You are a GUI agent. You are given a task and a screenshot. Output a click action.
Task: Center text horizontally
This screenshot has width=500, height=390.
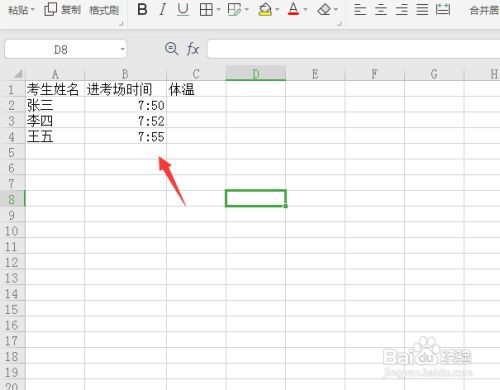381,10
